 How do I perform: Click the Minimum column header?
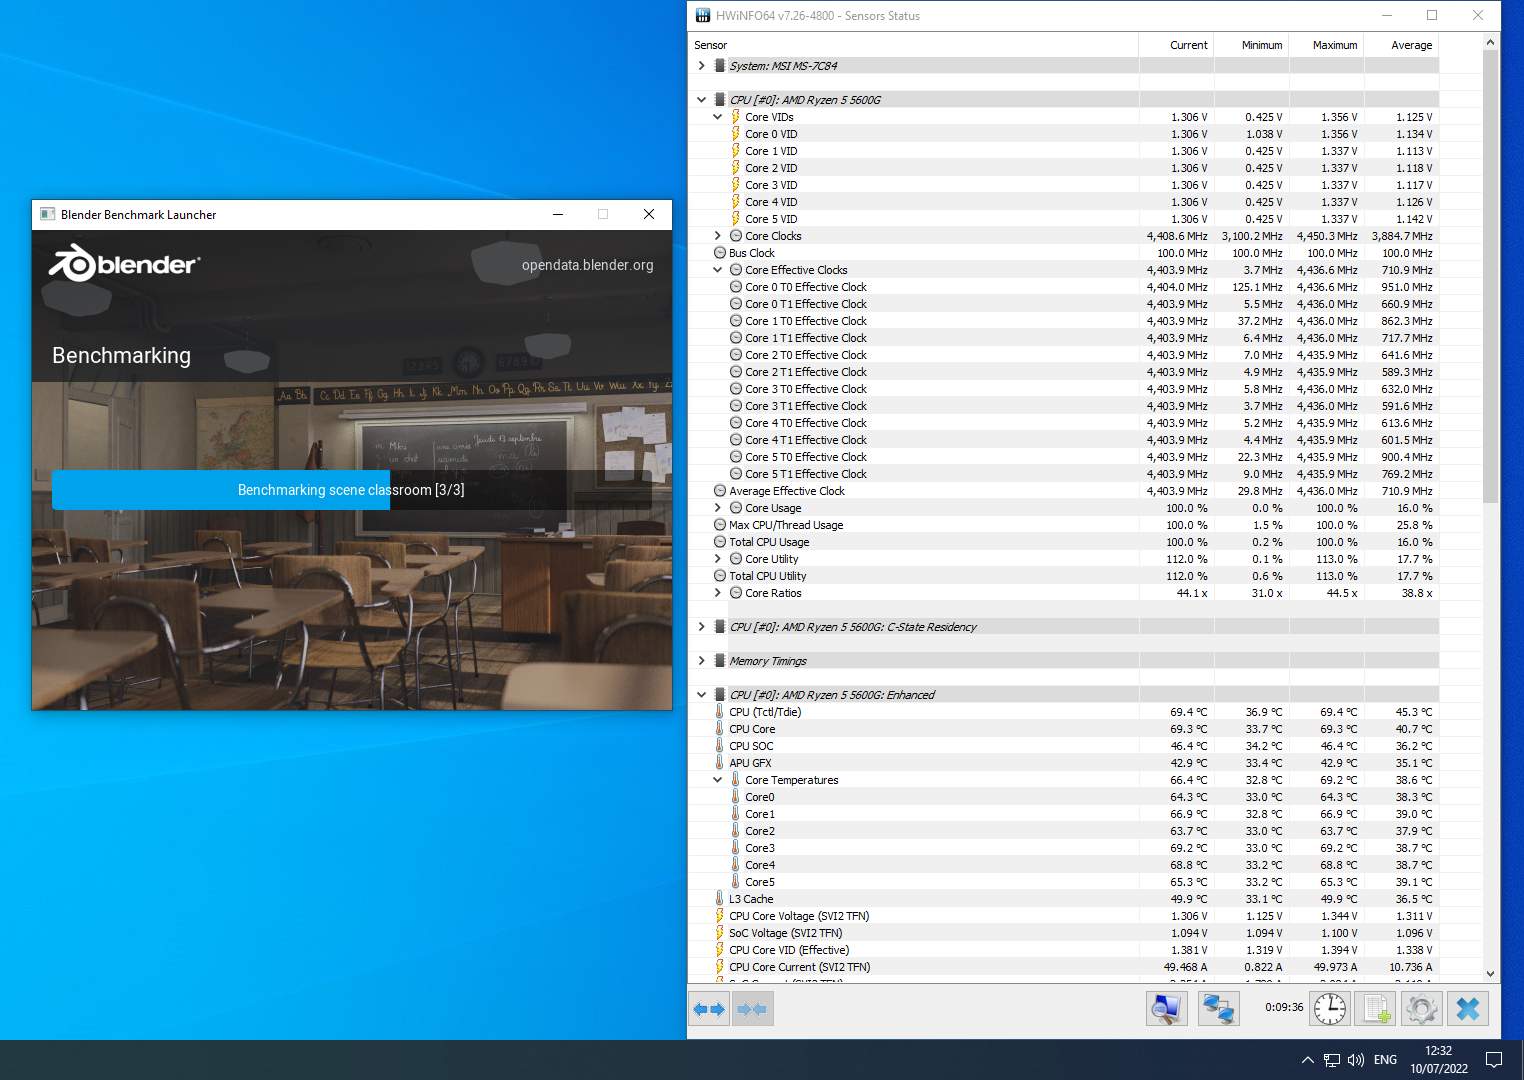[1251, 45]
